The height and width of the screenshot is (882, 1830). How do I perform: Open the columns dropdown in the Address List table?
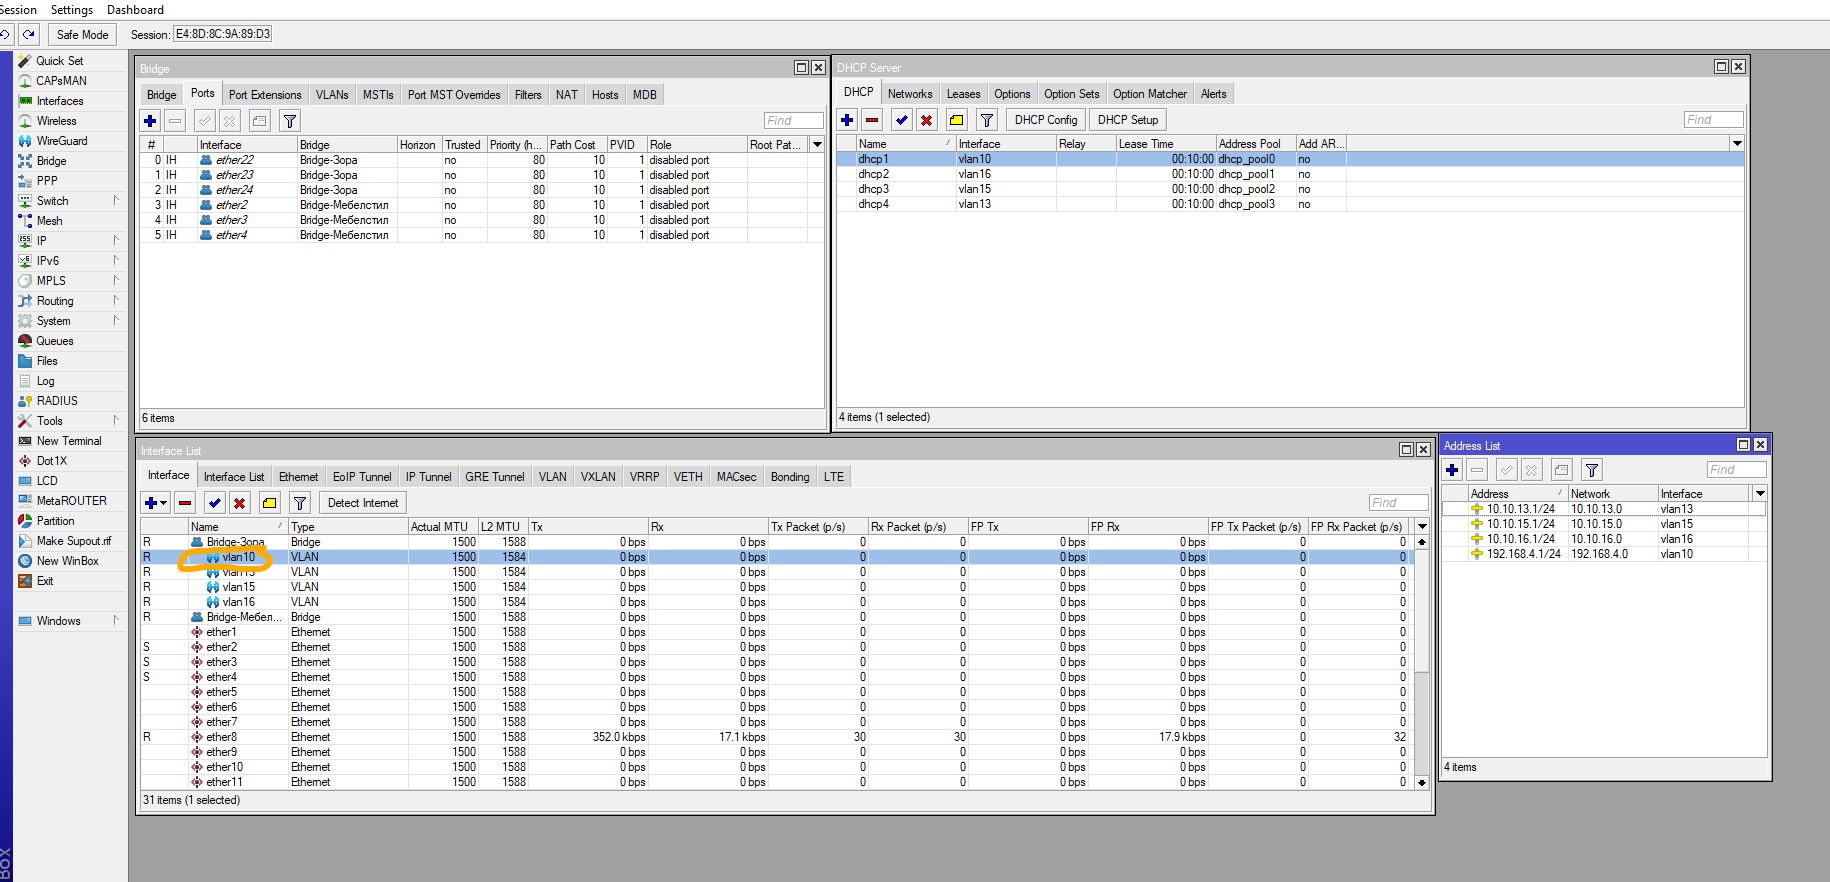1760,494
